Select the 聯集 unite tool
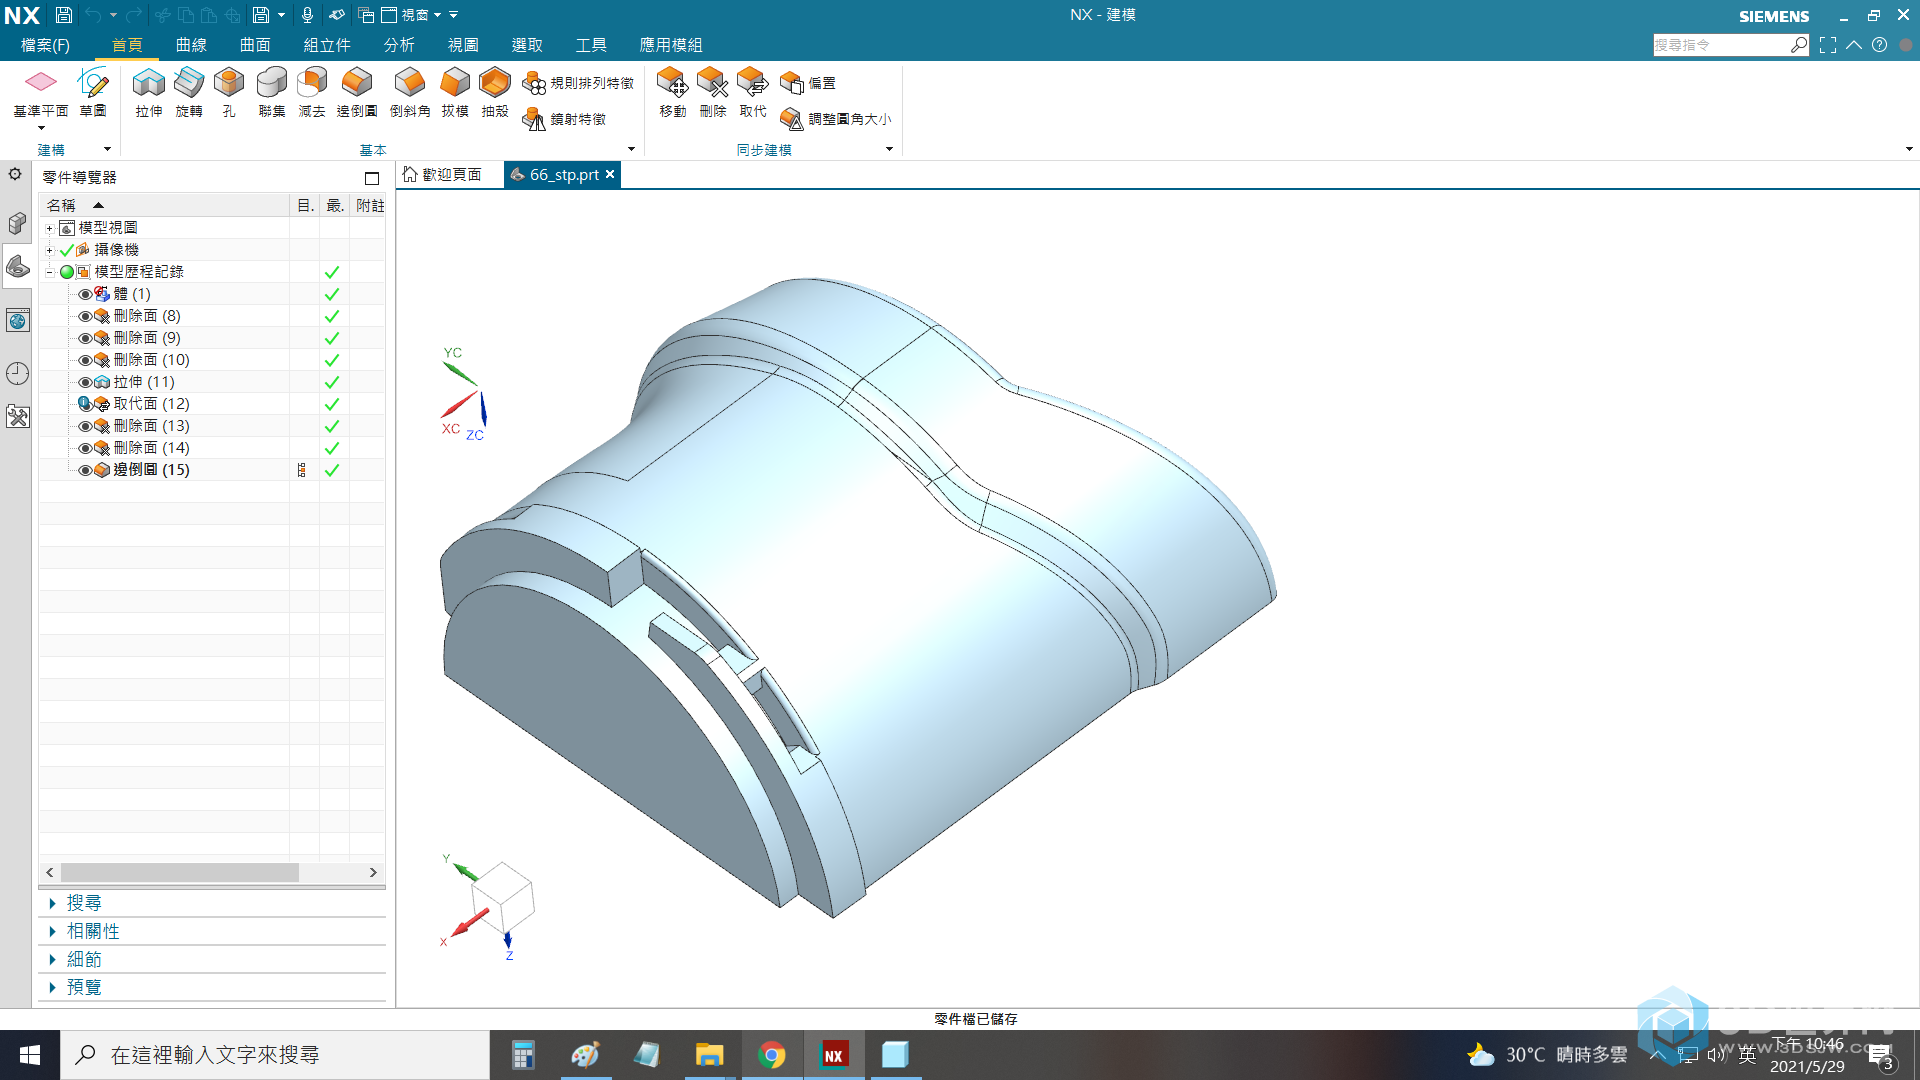1920x1080 pixels. (x=271, y=91)
